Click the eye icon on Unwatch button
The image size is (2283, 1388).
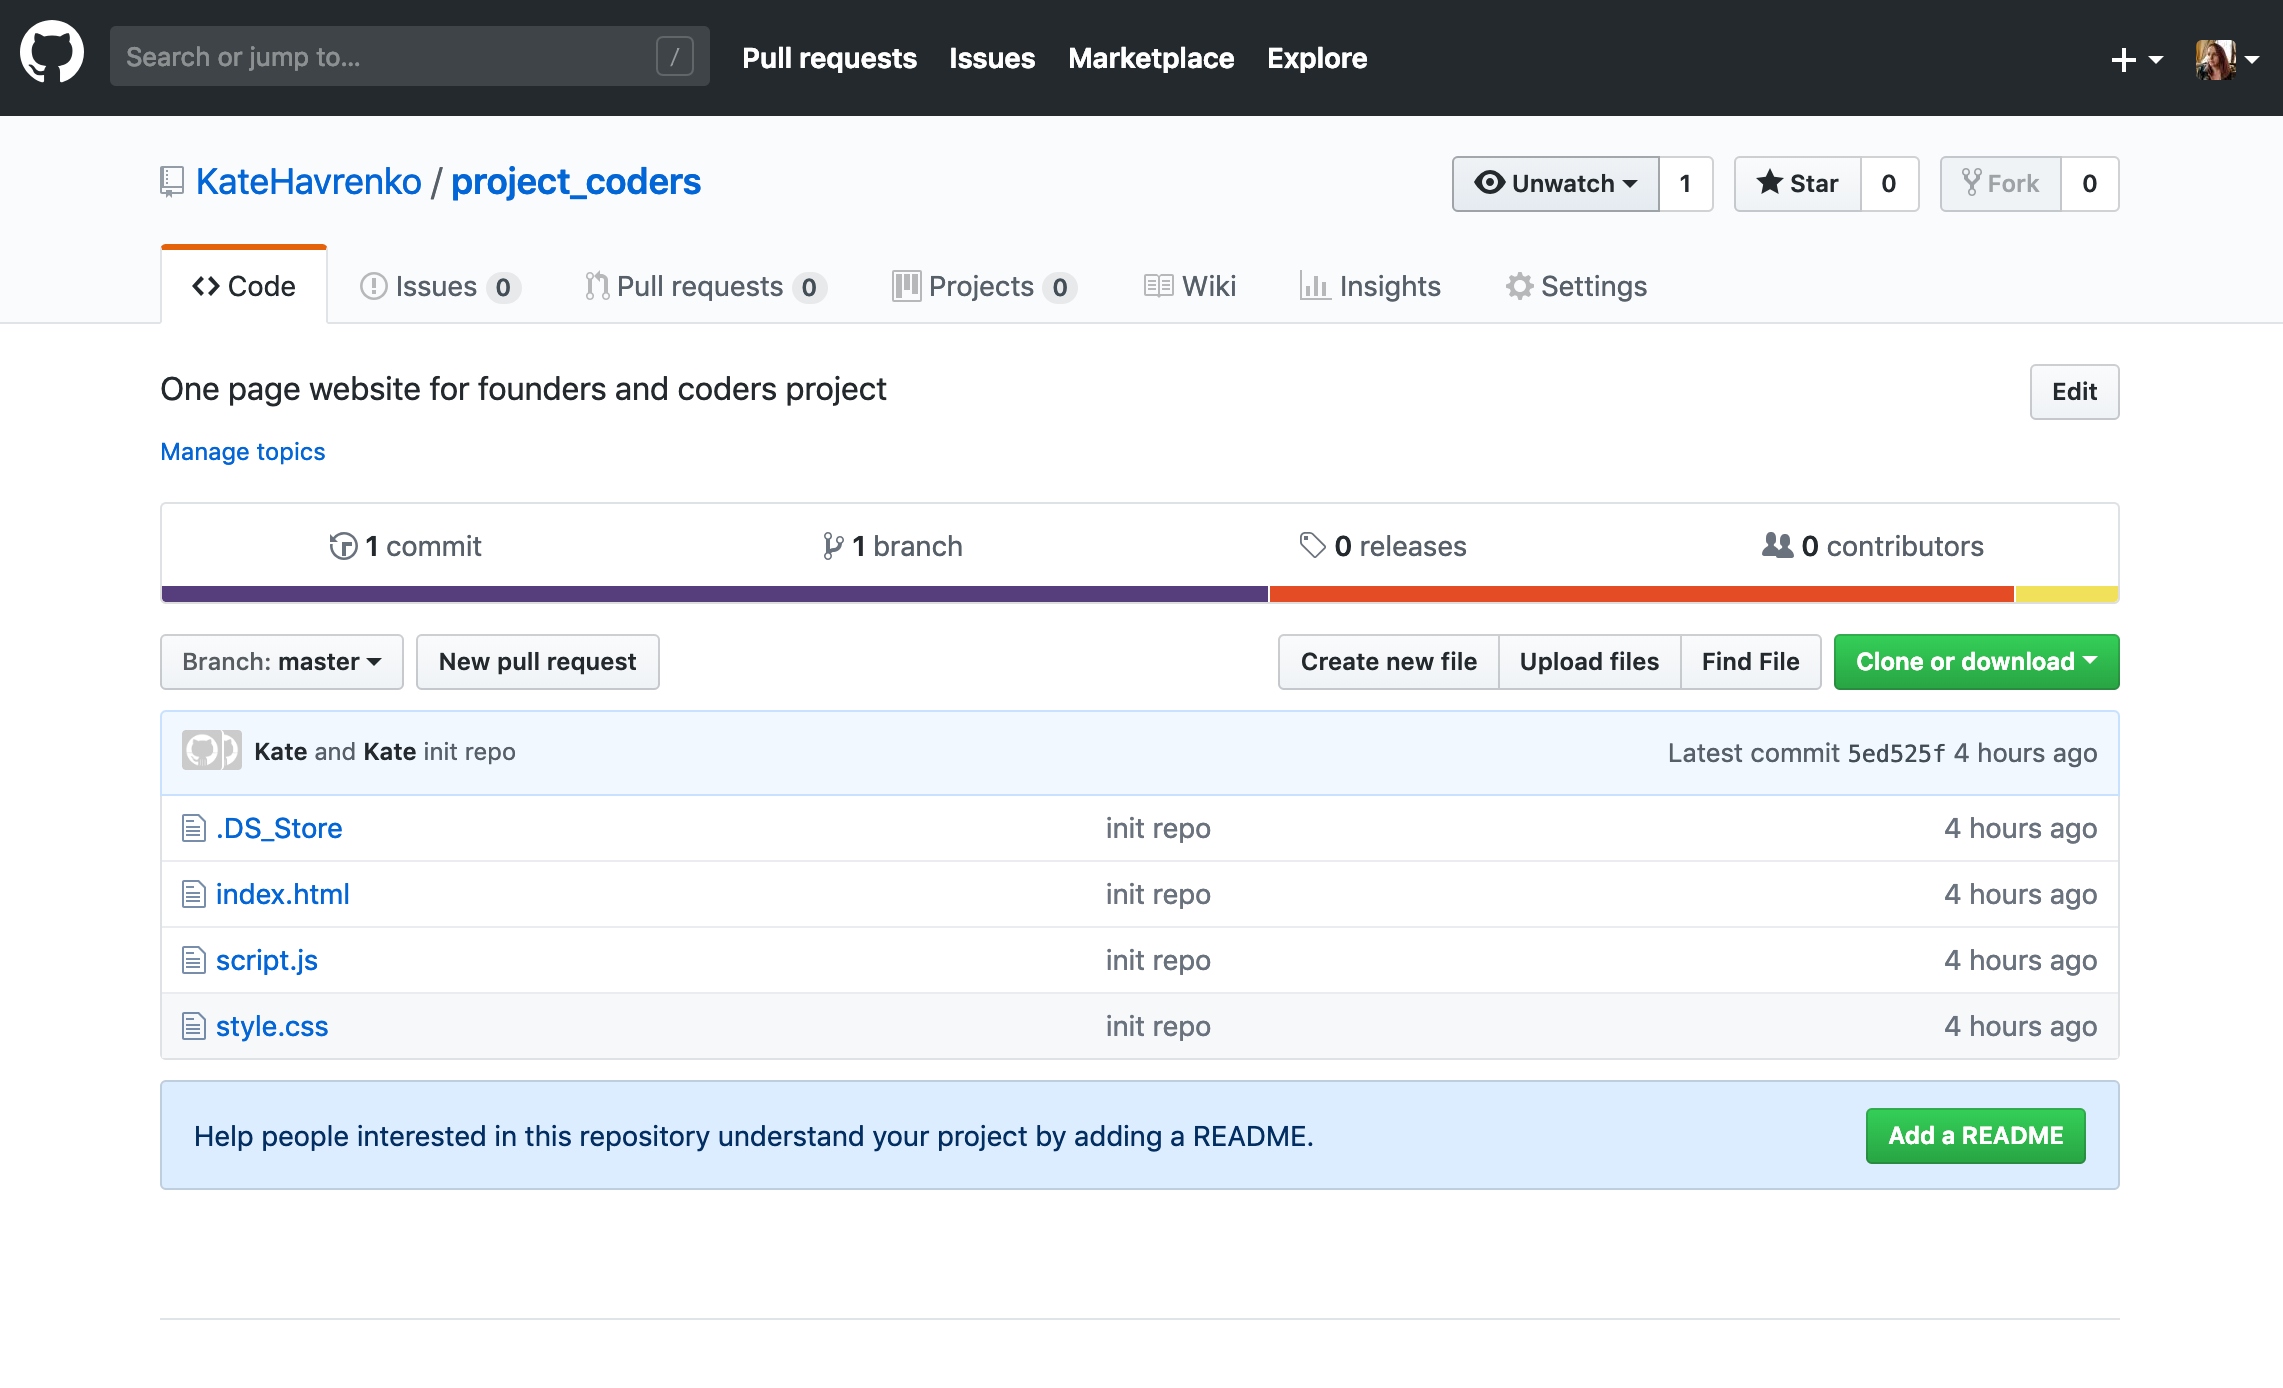[1489, 183]
